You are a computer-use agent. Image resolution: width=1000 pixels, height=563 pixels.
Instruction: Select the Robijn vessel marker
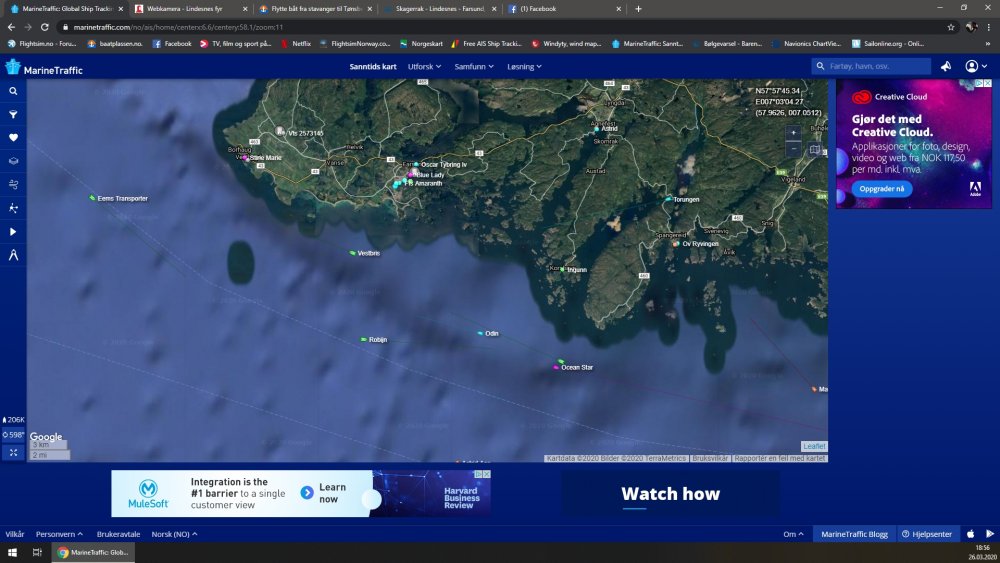tap(364, 340)
